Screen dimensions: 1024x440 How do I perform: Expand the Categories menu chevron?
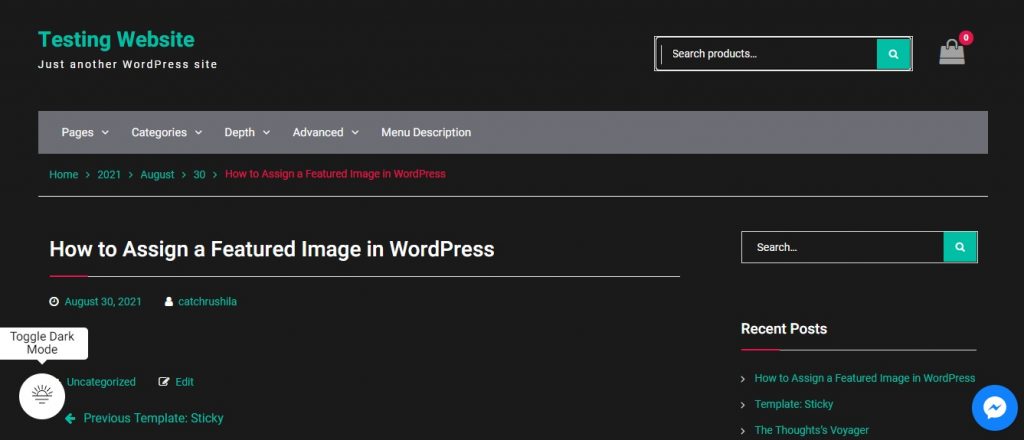(x=199, y=133)
